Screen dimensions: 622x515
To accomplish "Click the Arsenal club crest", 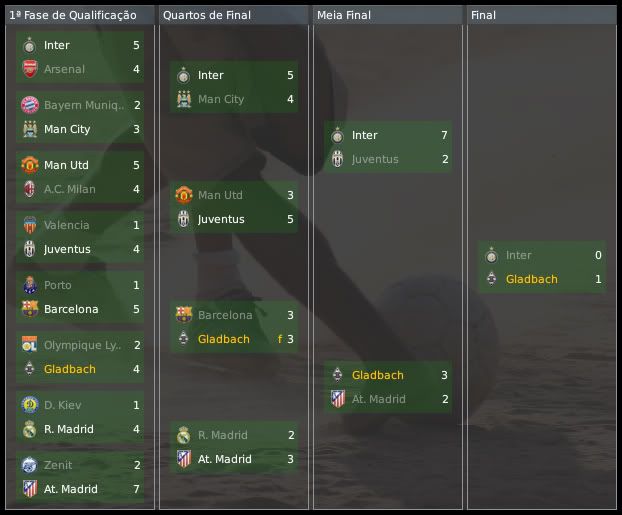I will coord(29,69).
